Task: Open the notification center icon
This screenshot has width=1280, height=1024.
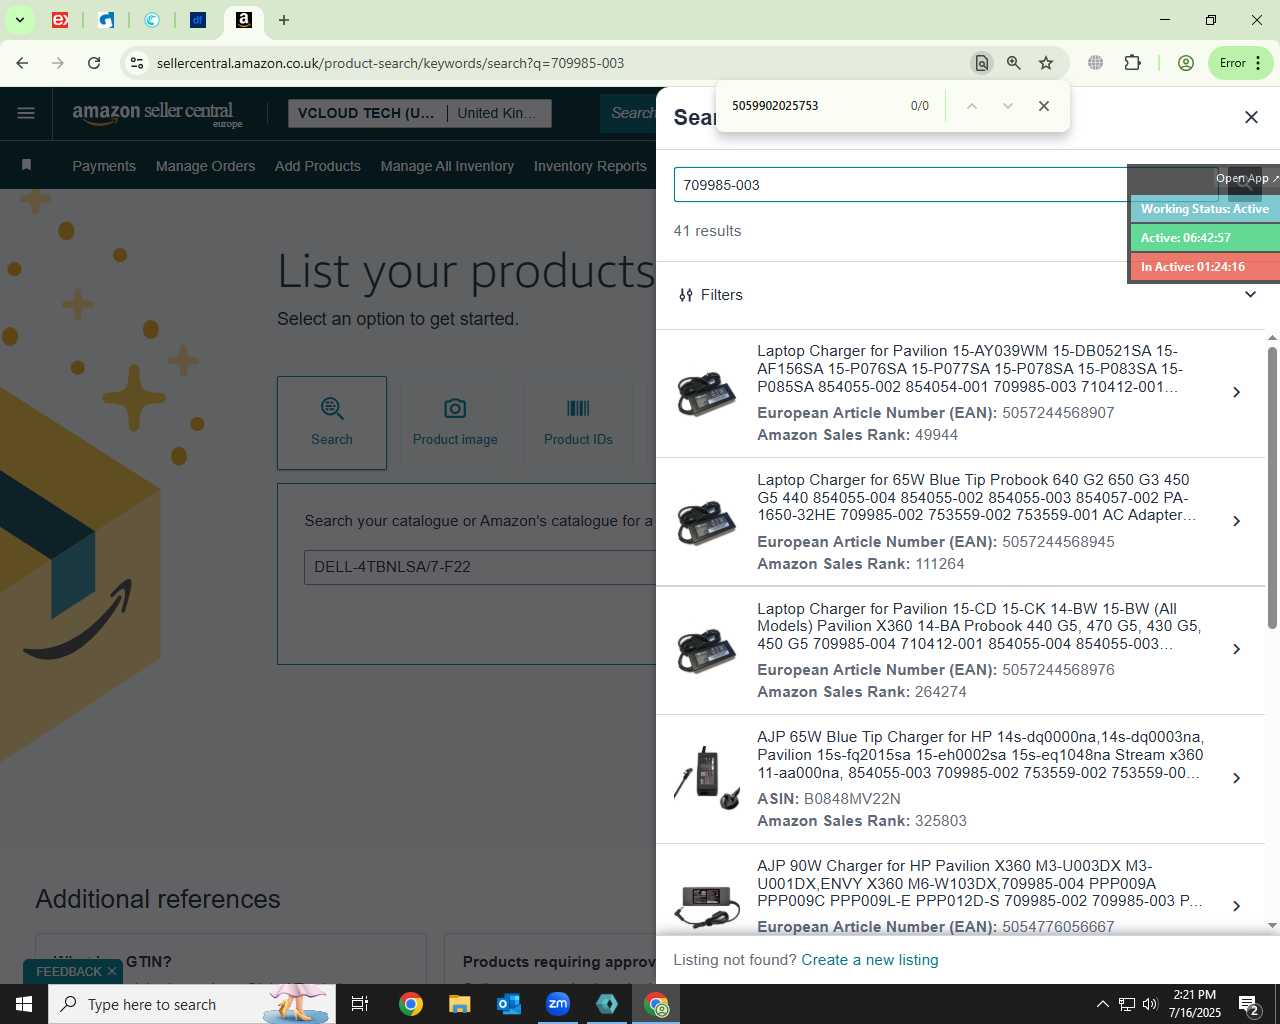Action: tap(1249, 1004)
